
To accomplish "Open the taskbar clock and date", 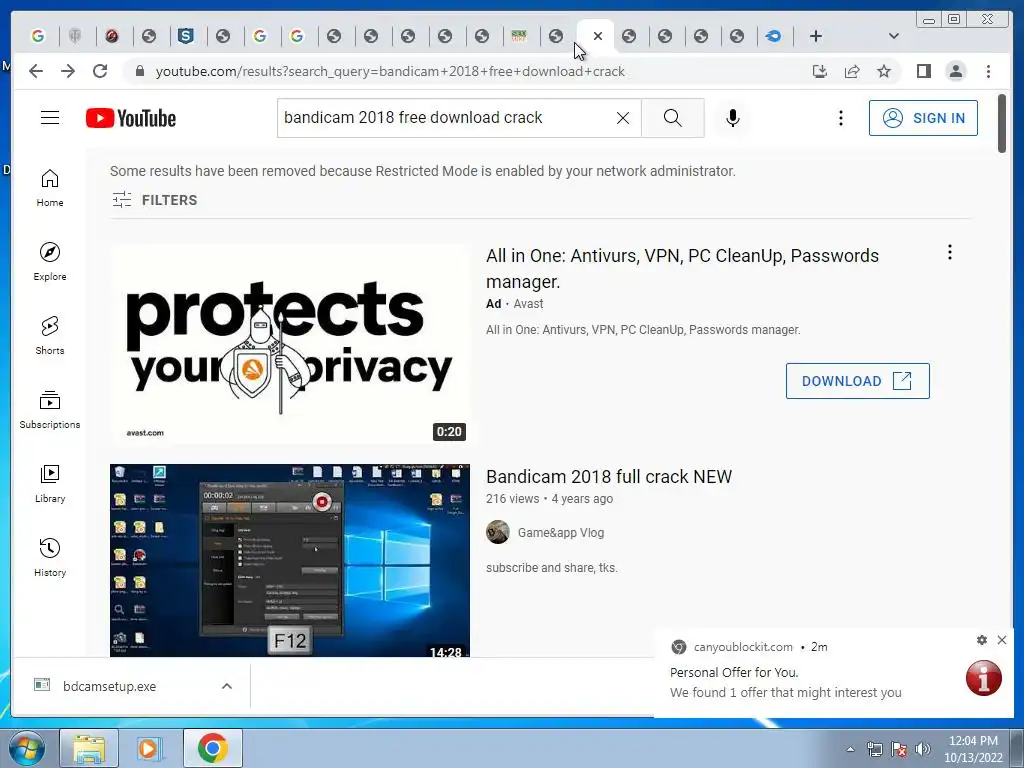I will [973, 749].
